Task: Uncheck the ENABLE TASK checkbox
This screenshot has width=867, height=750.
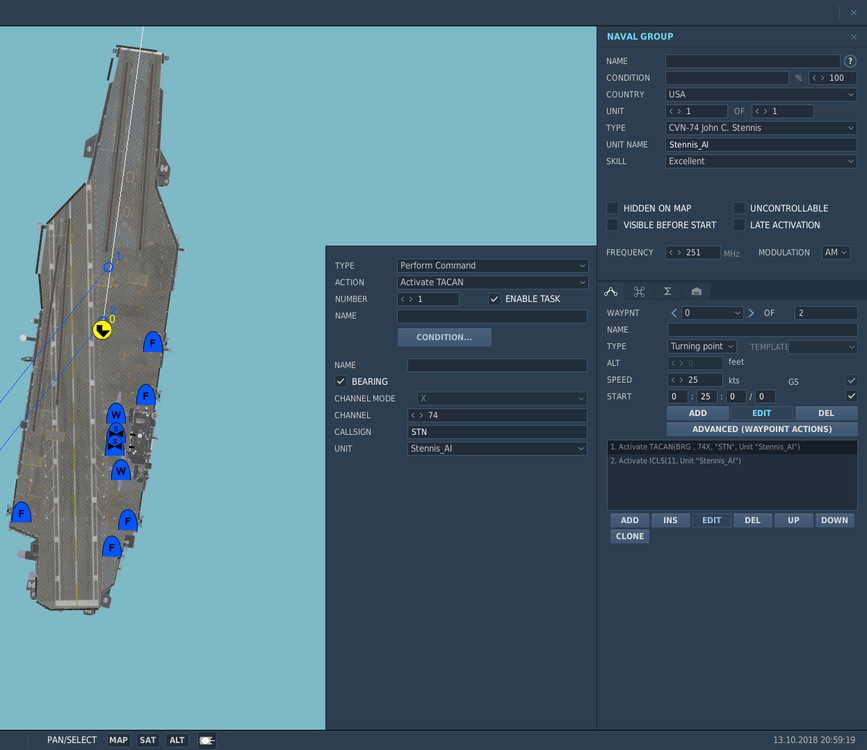Action: pos(494,299)
